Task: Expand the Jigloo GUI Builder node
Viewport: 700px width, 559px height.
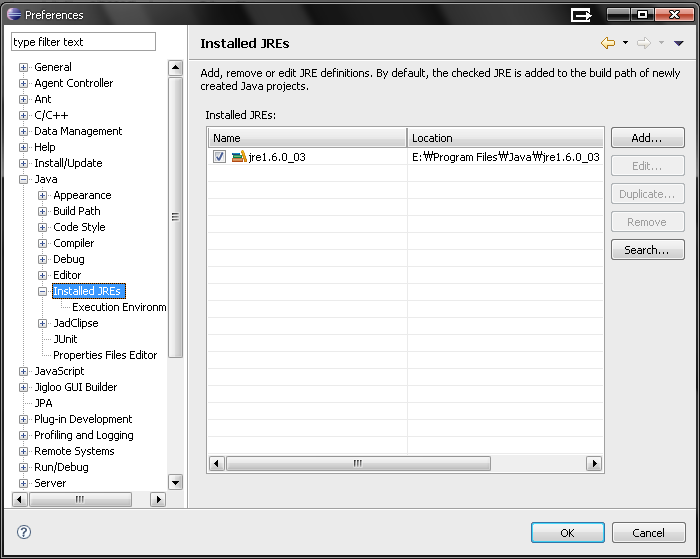Action: click(23, 388)
